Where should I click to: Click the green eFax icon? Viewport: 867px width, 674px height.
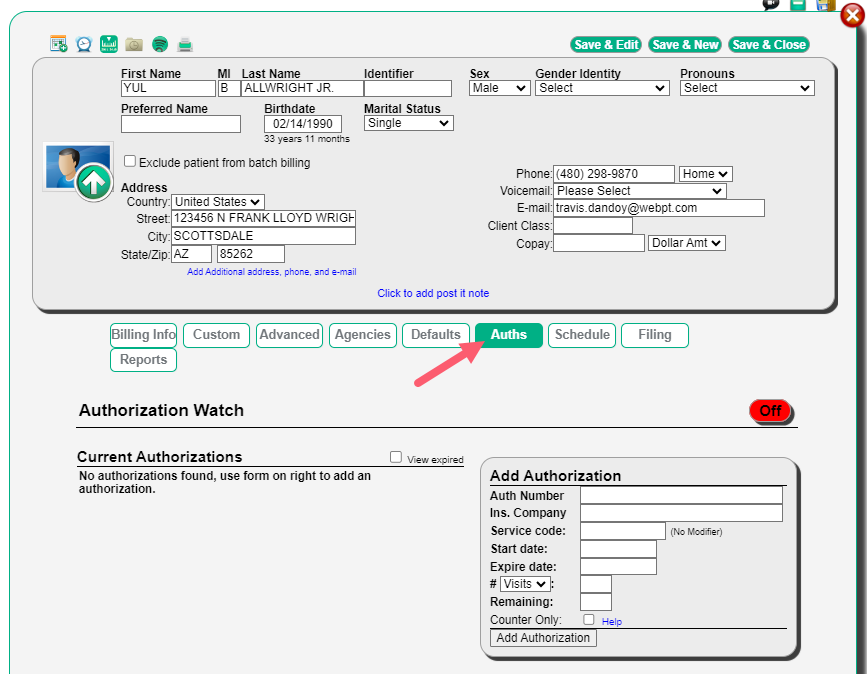(159, 43)
